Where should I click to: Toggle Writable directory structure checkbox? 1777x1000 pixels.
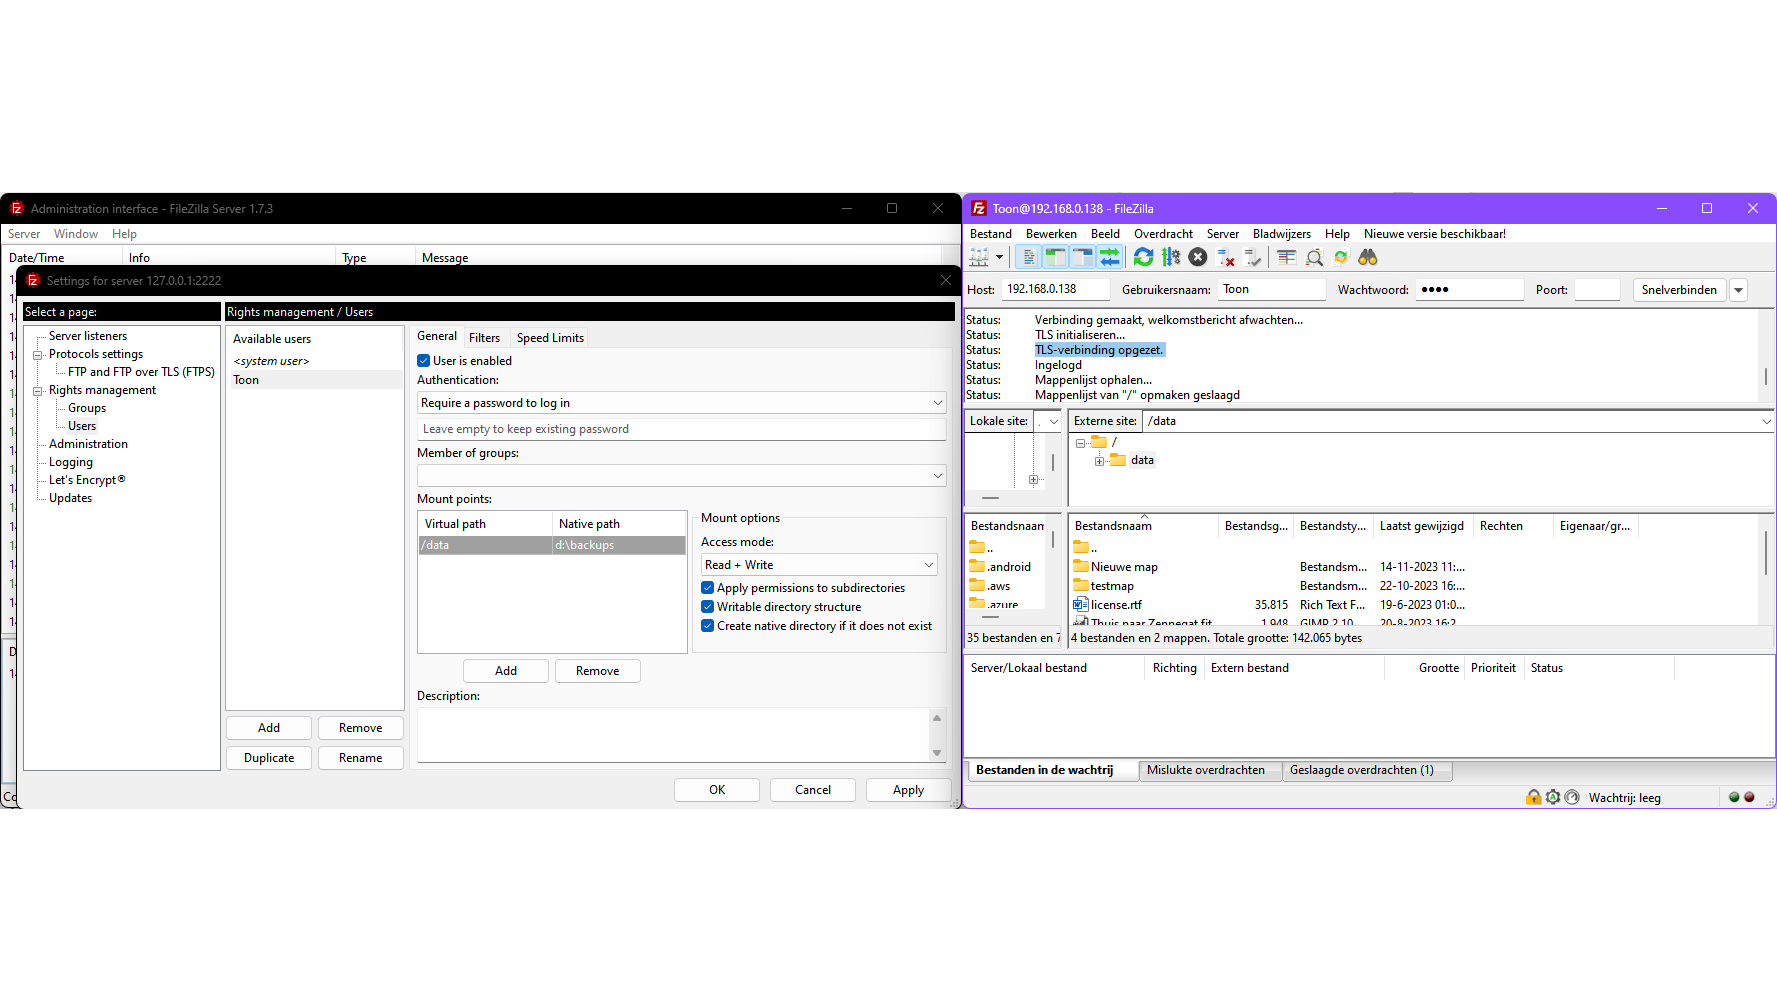708,607
